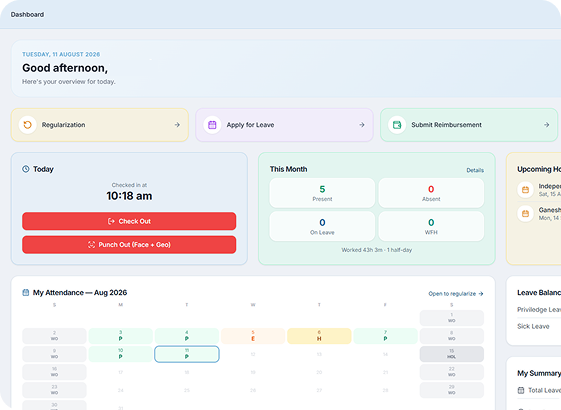Select day 23 week-off cell
Screen dimensions: 561x410
(x=54, y=390)
